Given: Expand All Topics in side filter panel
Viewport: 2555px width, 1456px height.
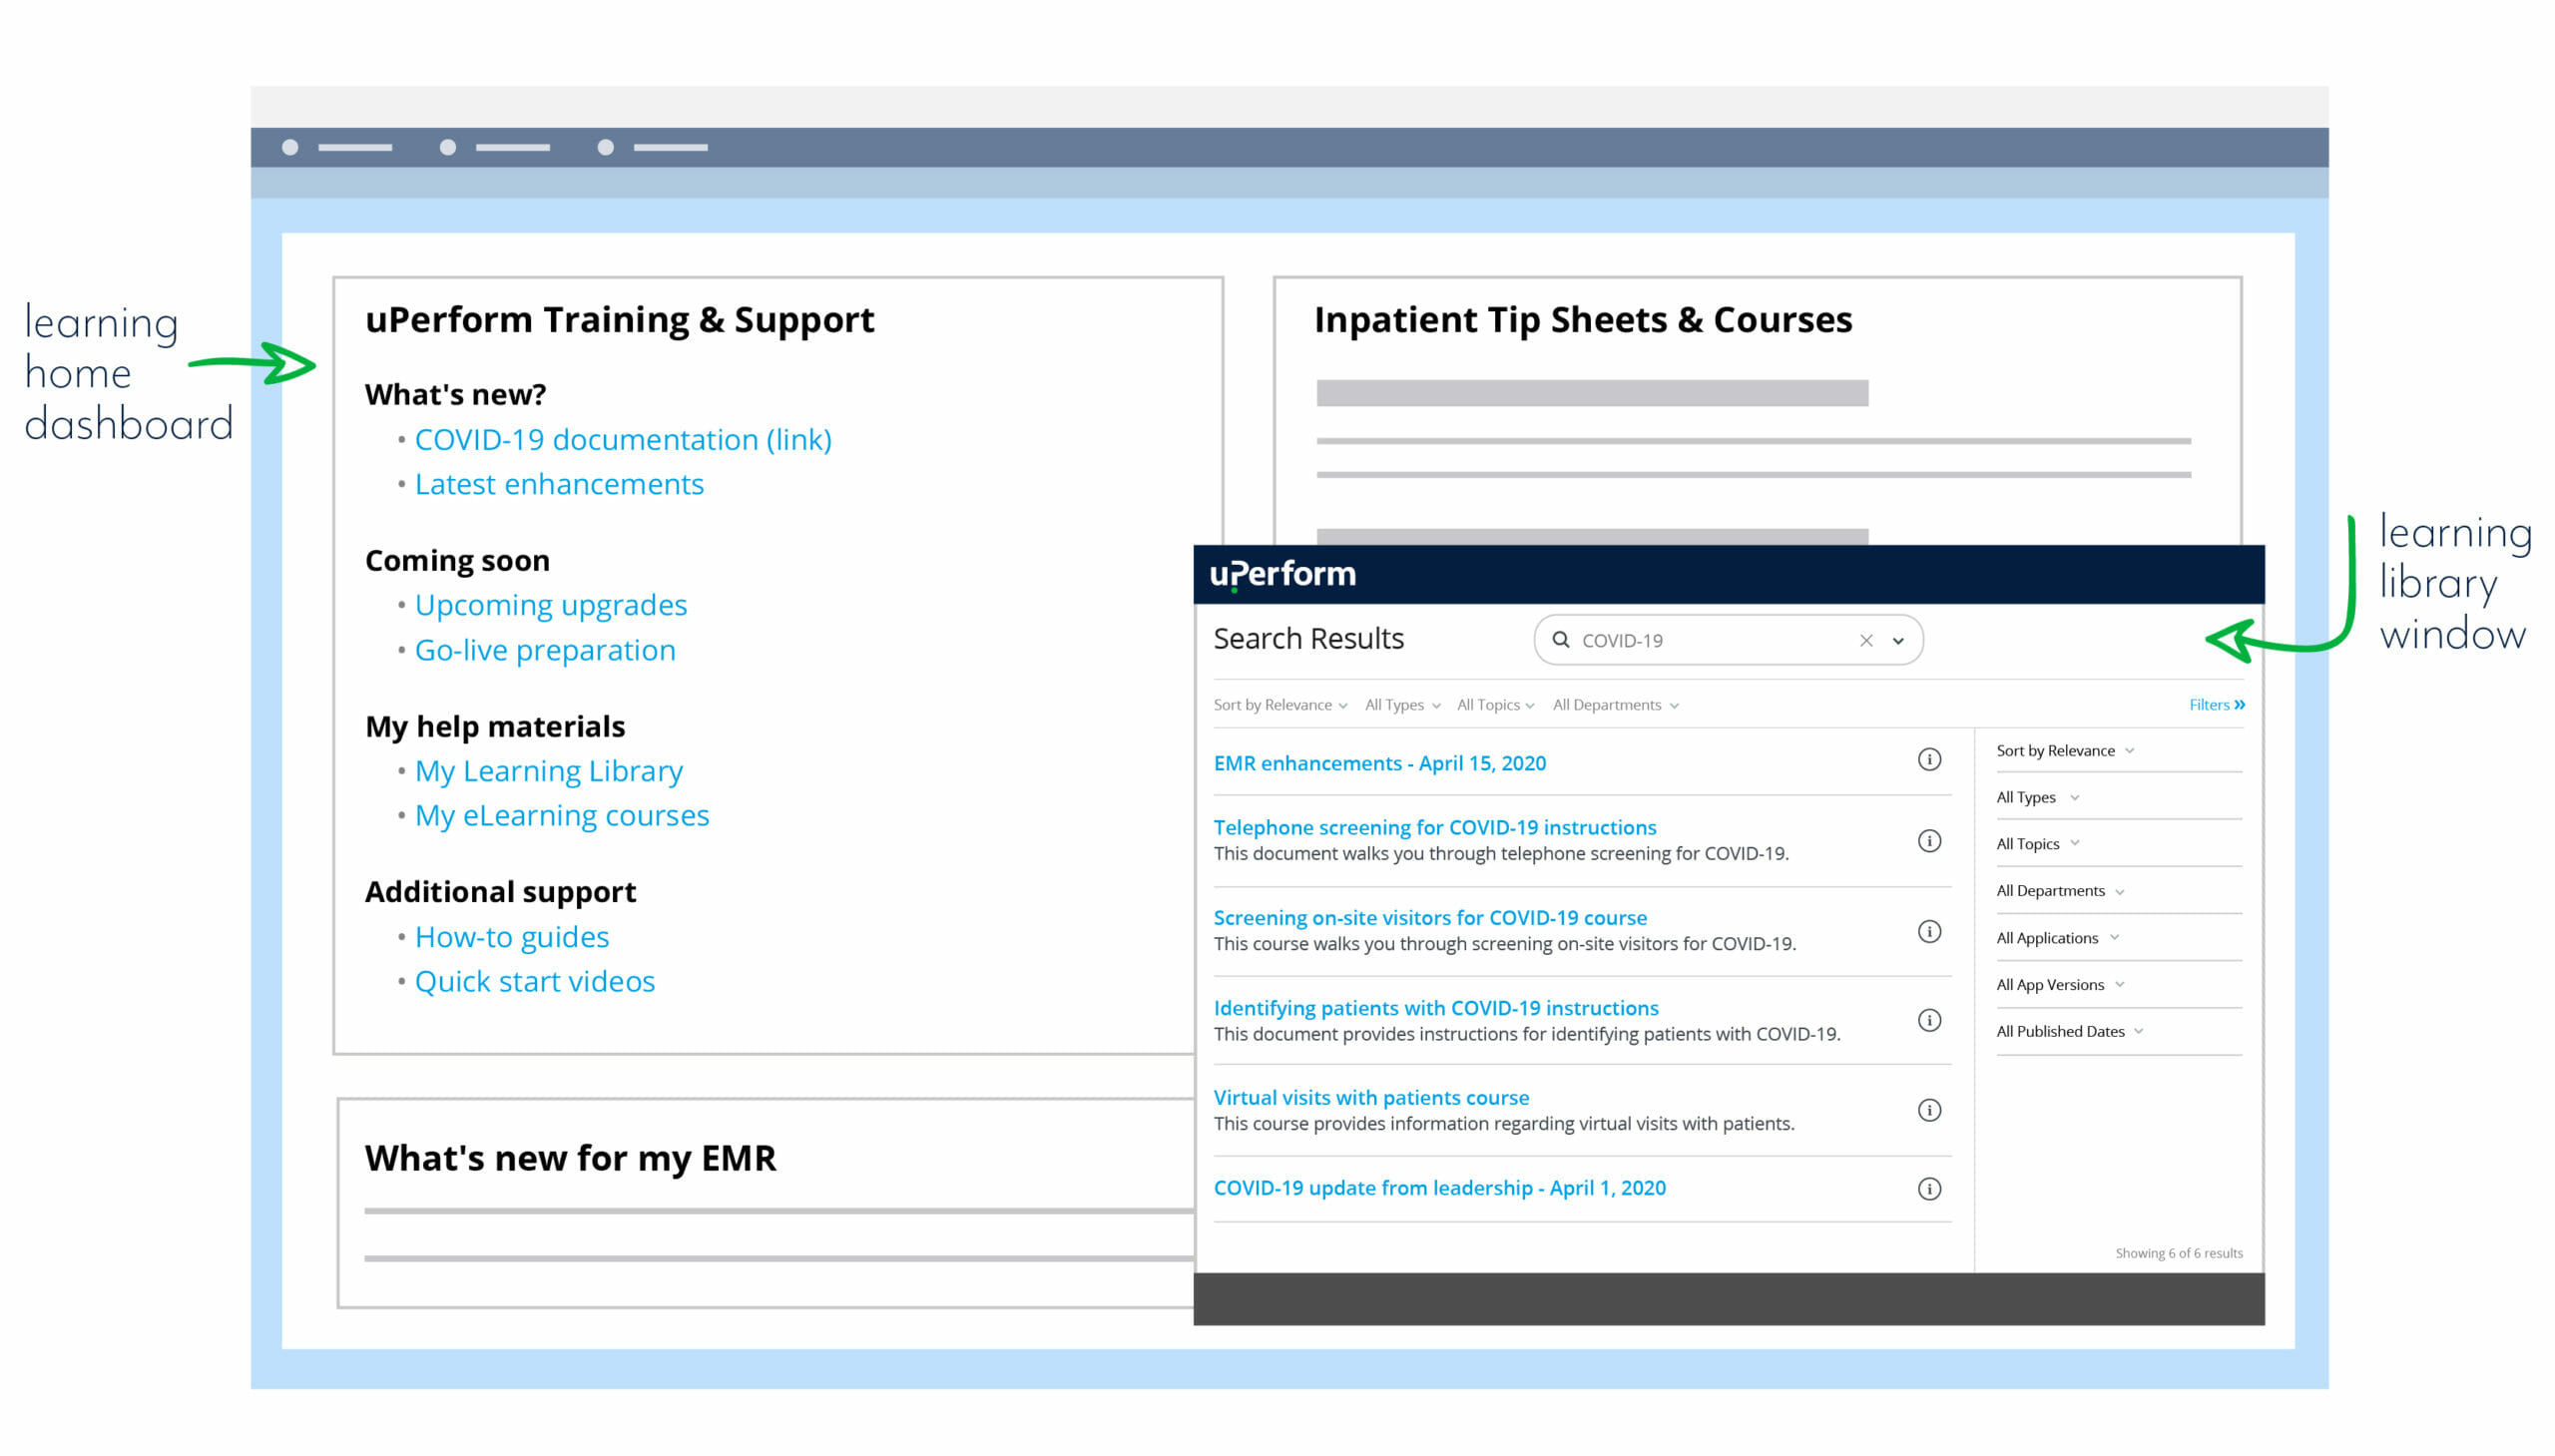Looking at the screenshot, I should click(2038, 844).
